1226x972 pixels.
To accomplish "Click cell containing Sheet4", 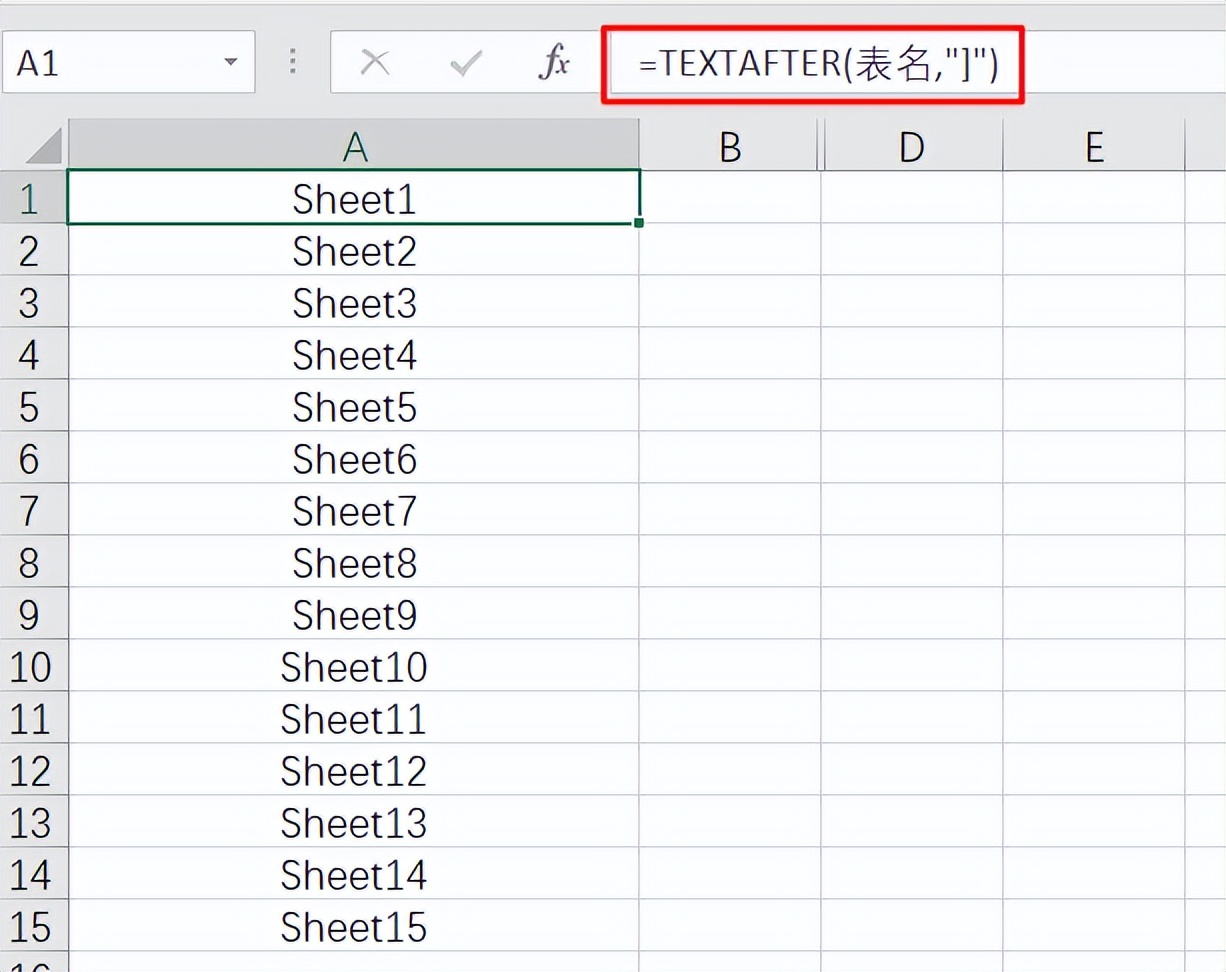I will click(x=354, y=354).
